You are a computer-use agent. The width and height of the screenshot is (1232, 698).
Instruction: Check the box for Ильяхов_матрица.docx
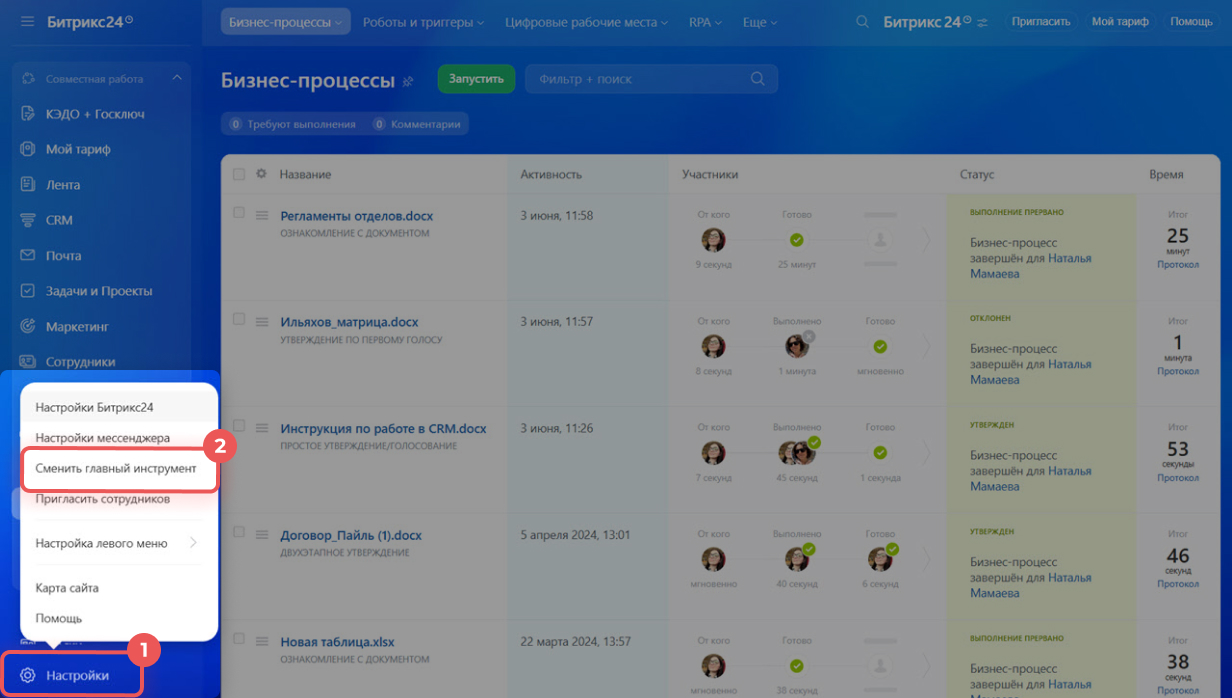tap(239, 319)
